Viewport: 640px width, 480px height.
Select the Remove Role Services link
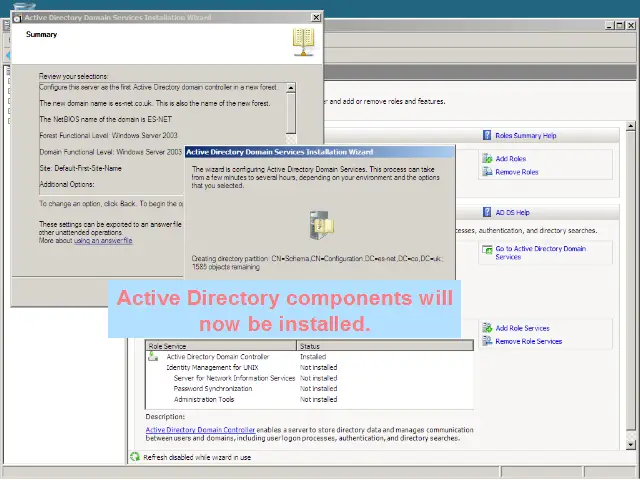tap(528, 341)
